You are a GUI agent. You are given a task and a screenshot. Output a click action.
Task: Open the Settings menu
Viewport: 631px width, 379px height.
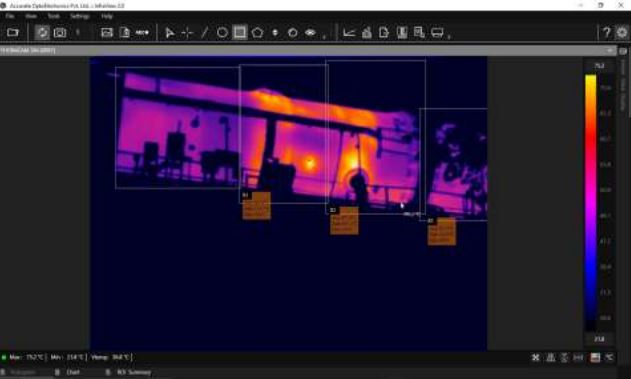pos(80,16)
